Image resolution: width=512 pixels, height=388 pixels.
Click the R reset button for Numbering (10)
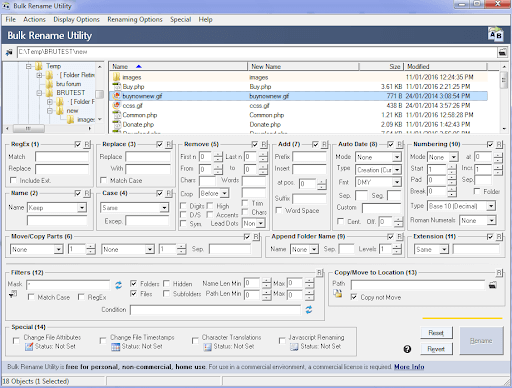[x=499, y=144]
